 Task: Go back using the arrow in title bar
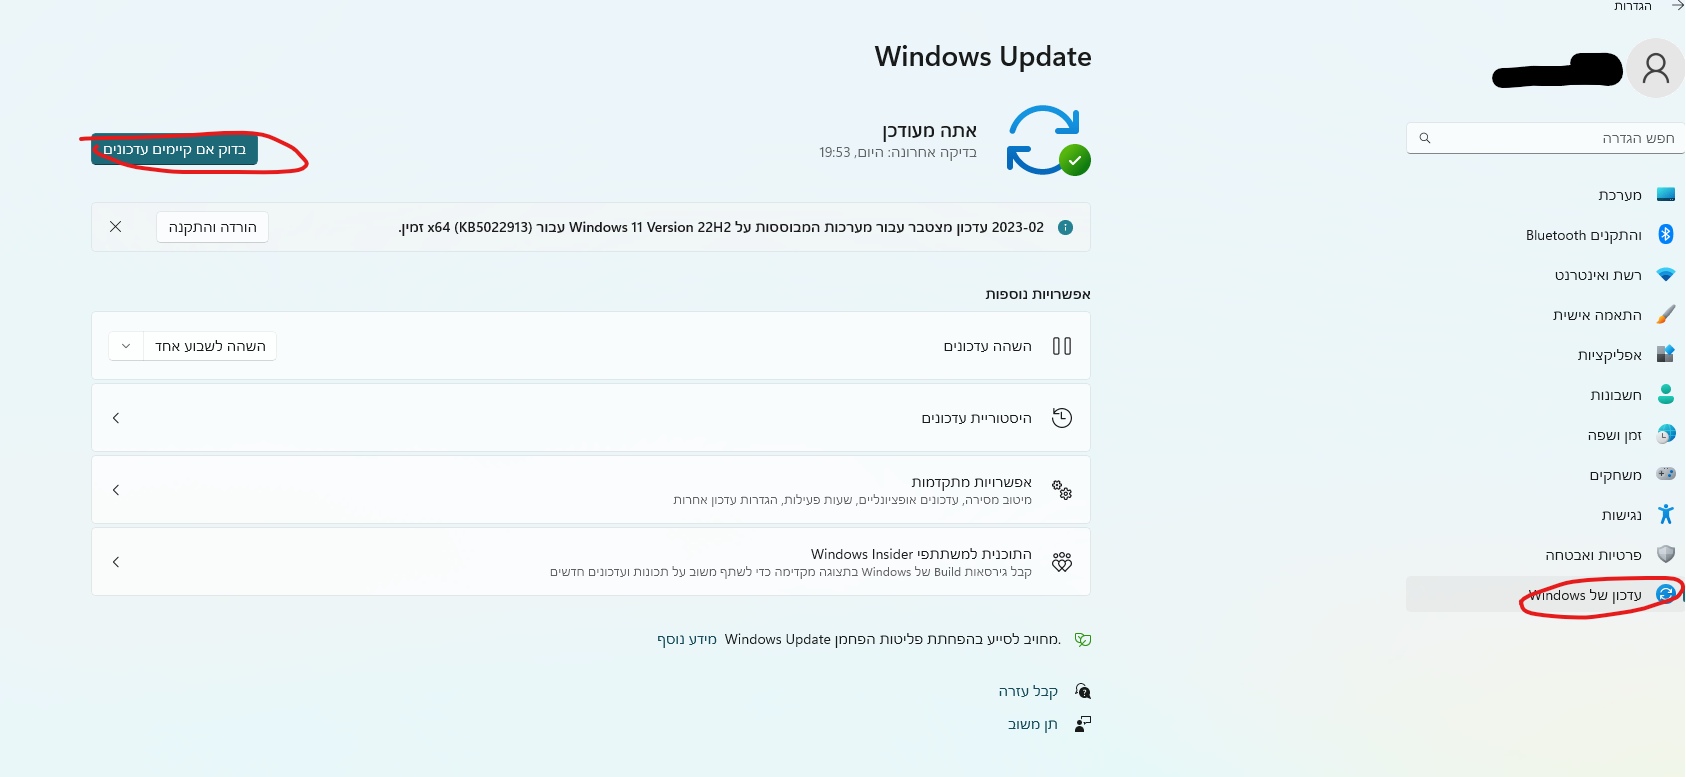1677,6
